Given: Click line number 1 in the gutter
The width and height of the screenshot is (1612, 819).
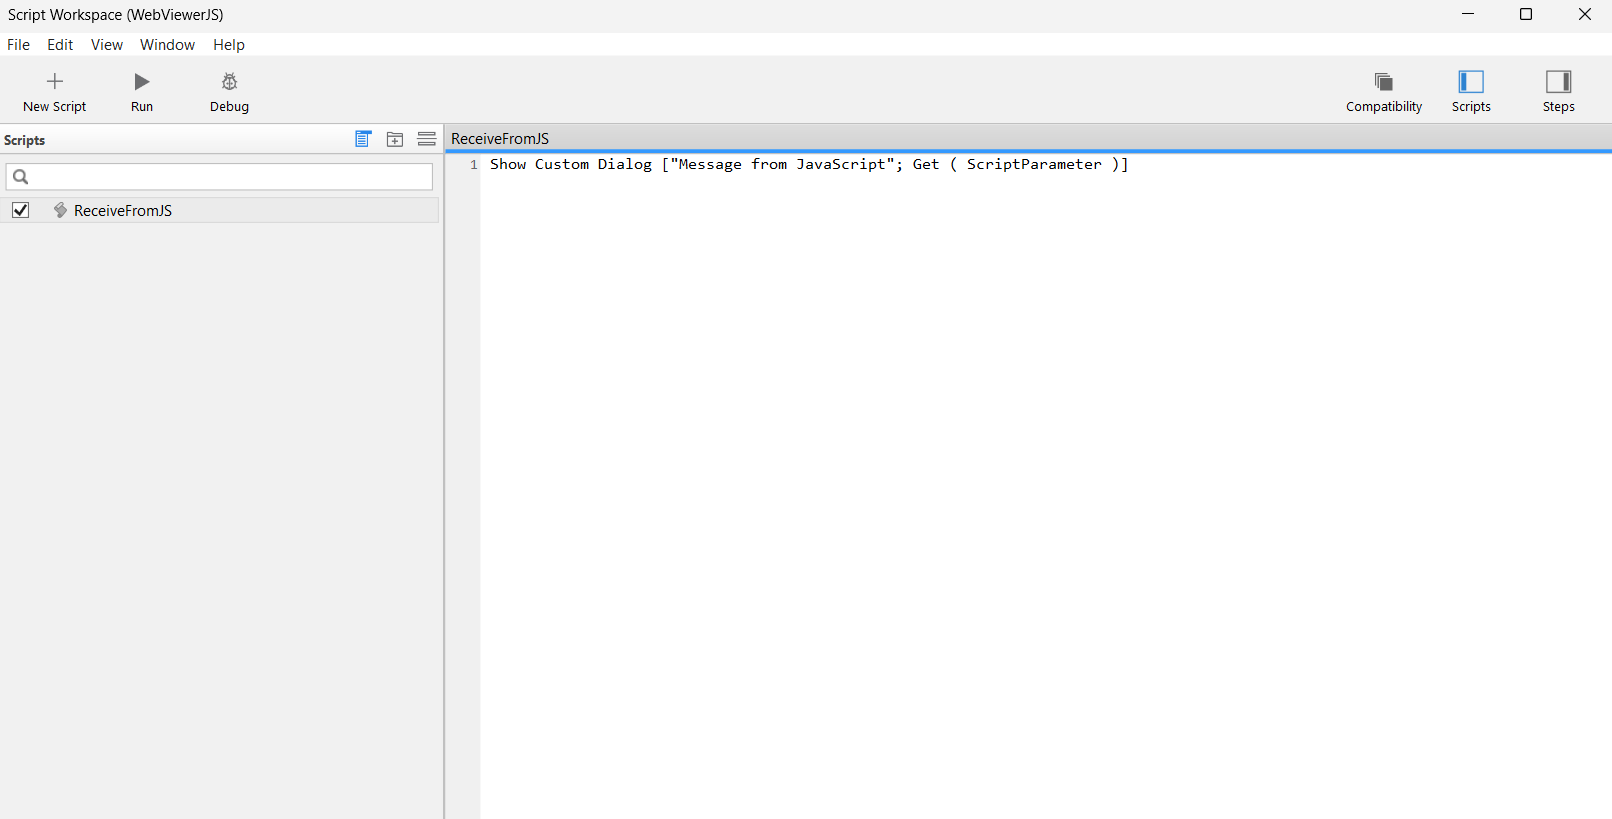Looking at the screenshot, I should pos(474,164).
